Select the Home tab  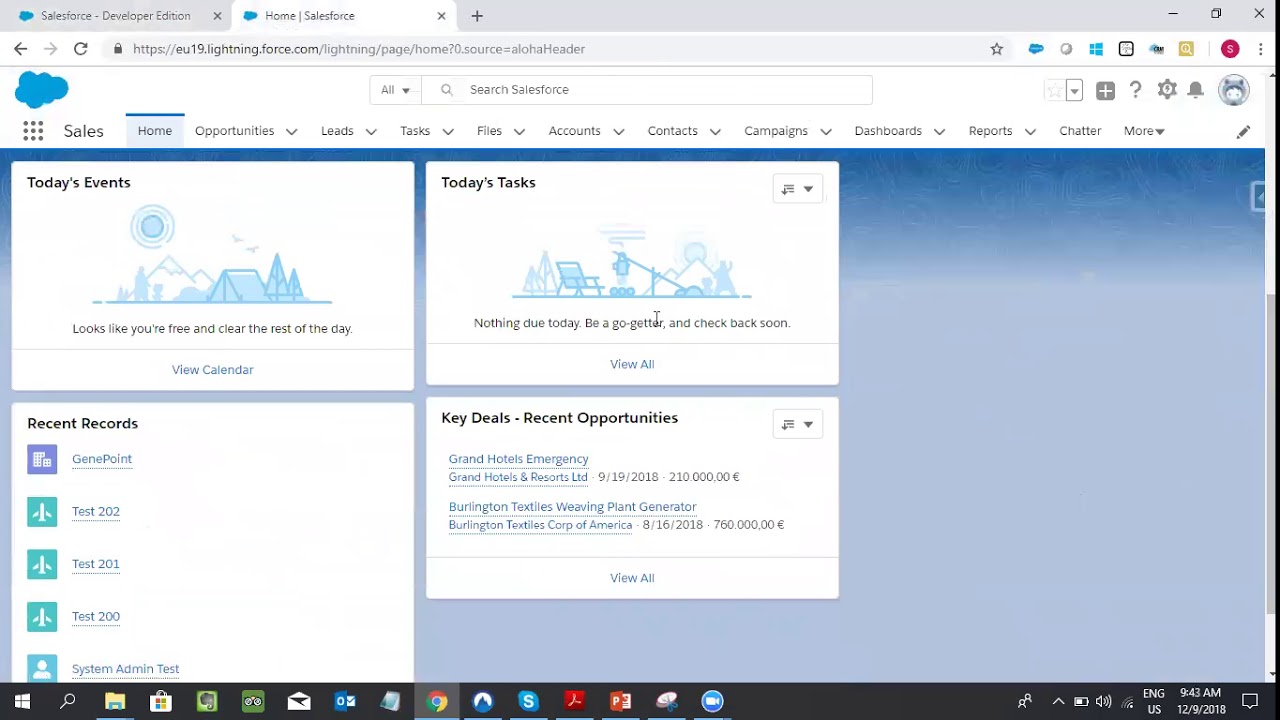coord(155,131)
